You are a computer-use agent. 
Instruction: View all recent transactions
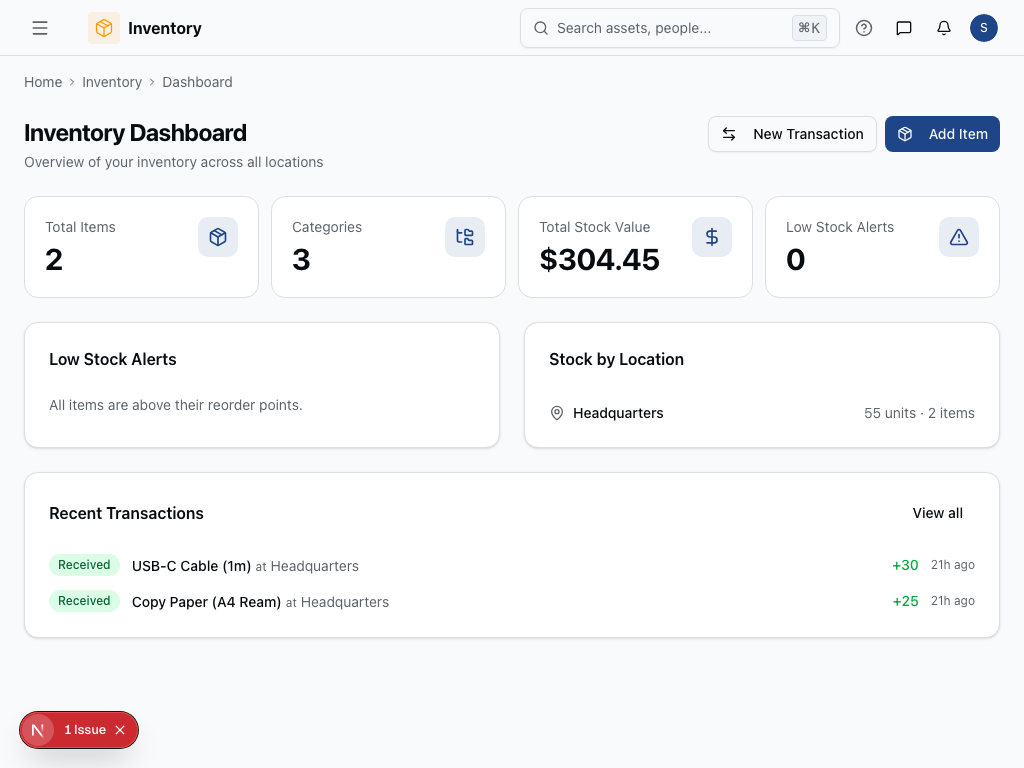(x=937, y=513)
